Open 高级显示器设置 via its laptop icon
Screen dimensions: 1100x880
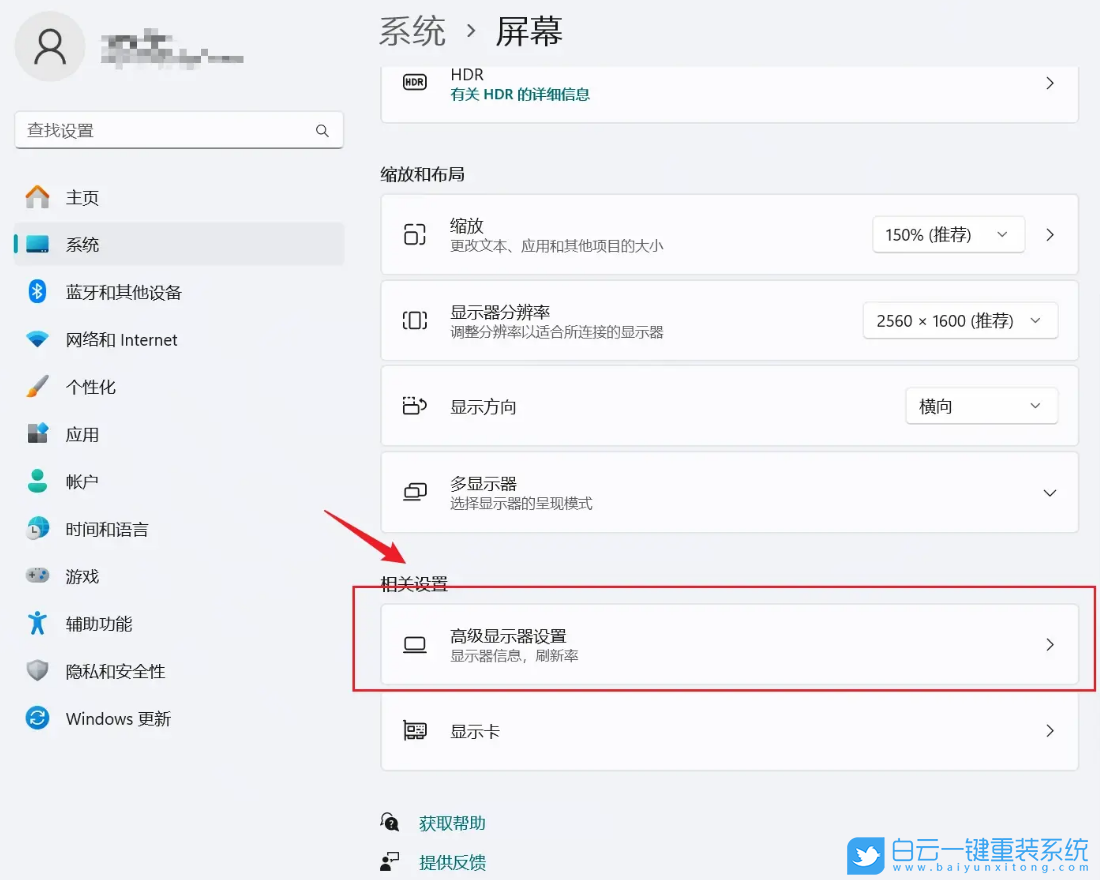tap(414, 644)
